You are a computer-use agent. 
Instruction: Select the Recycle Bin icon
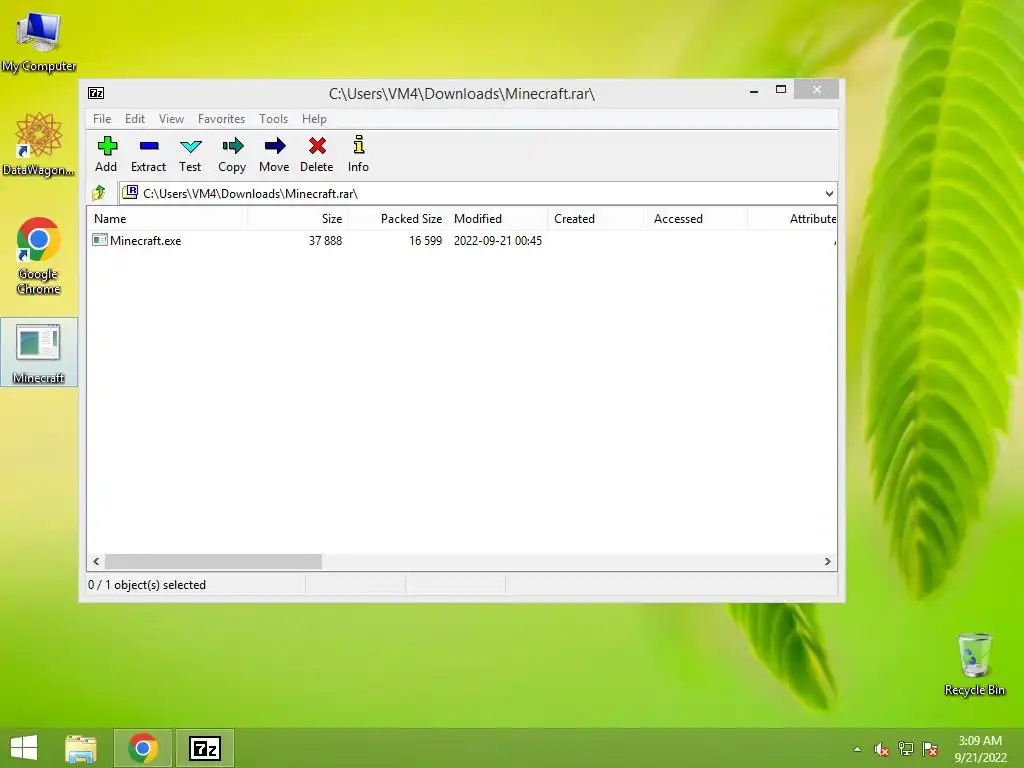coord(974,664)
